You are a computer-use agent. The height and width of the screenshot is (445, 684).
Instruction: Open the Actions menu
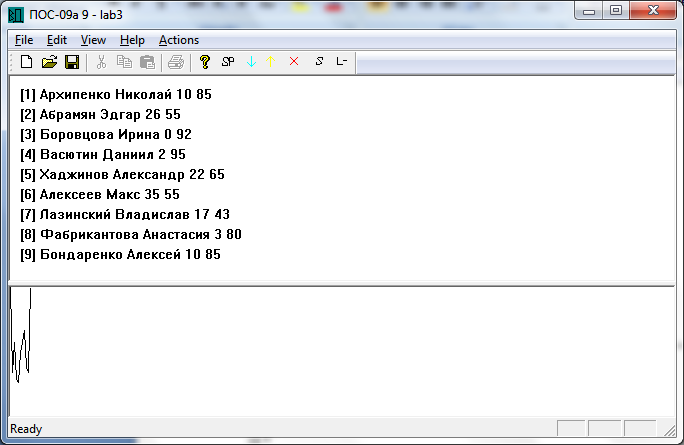(179, 40)
